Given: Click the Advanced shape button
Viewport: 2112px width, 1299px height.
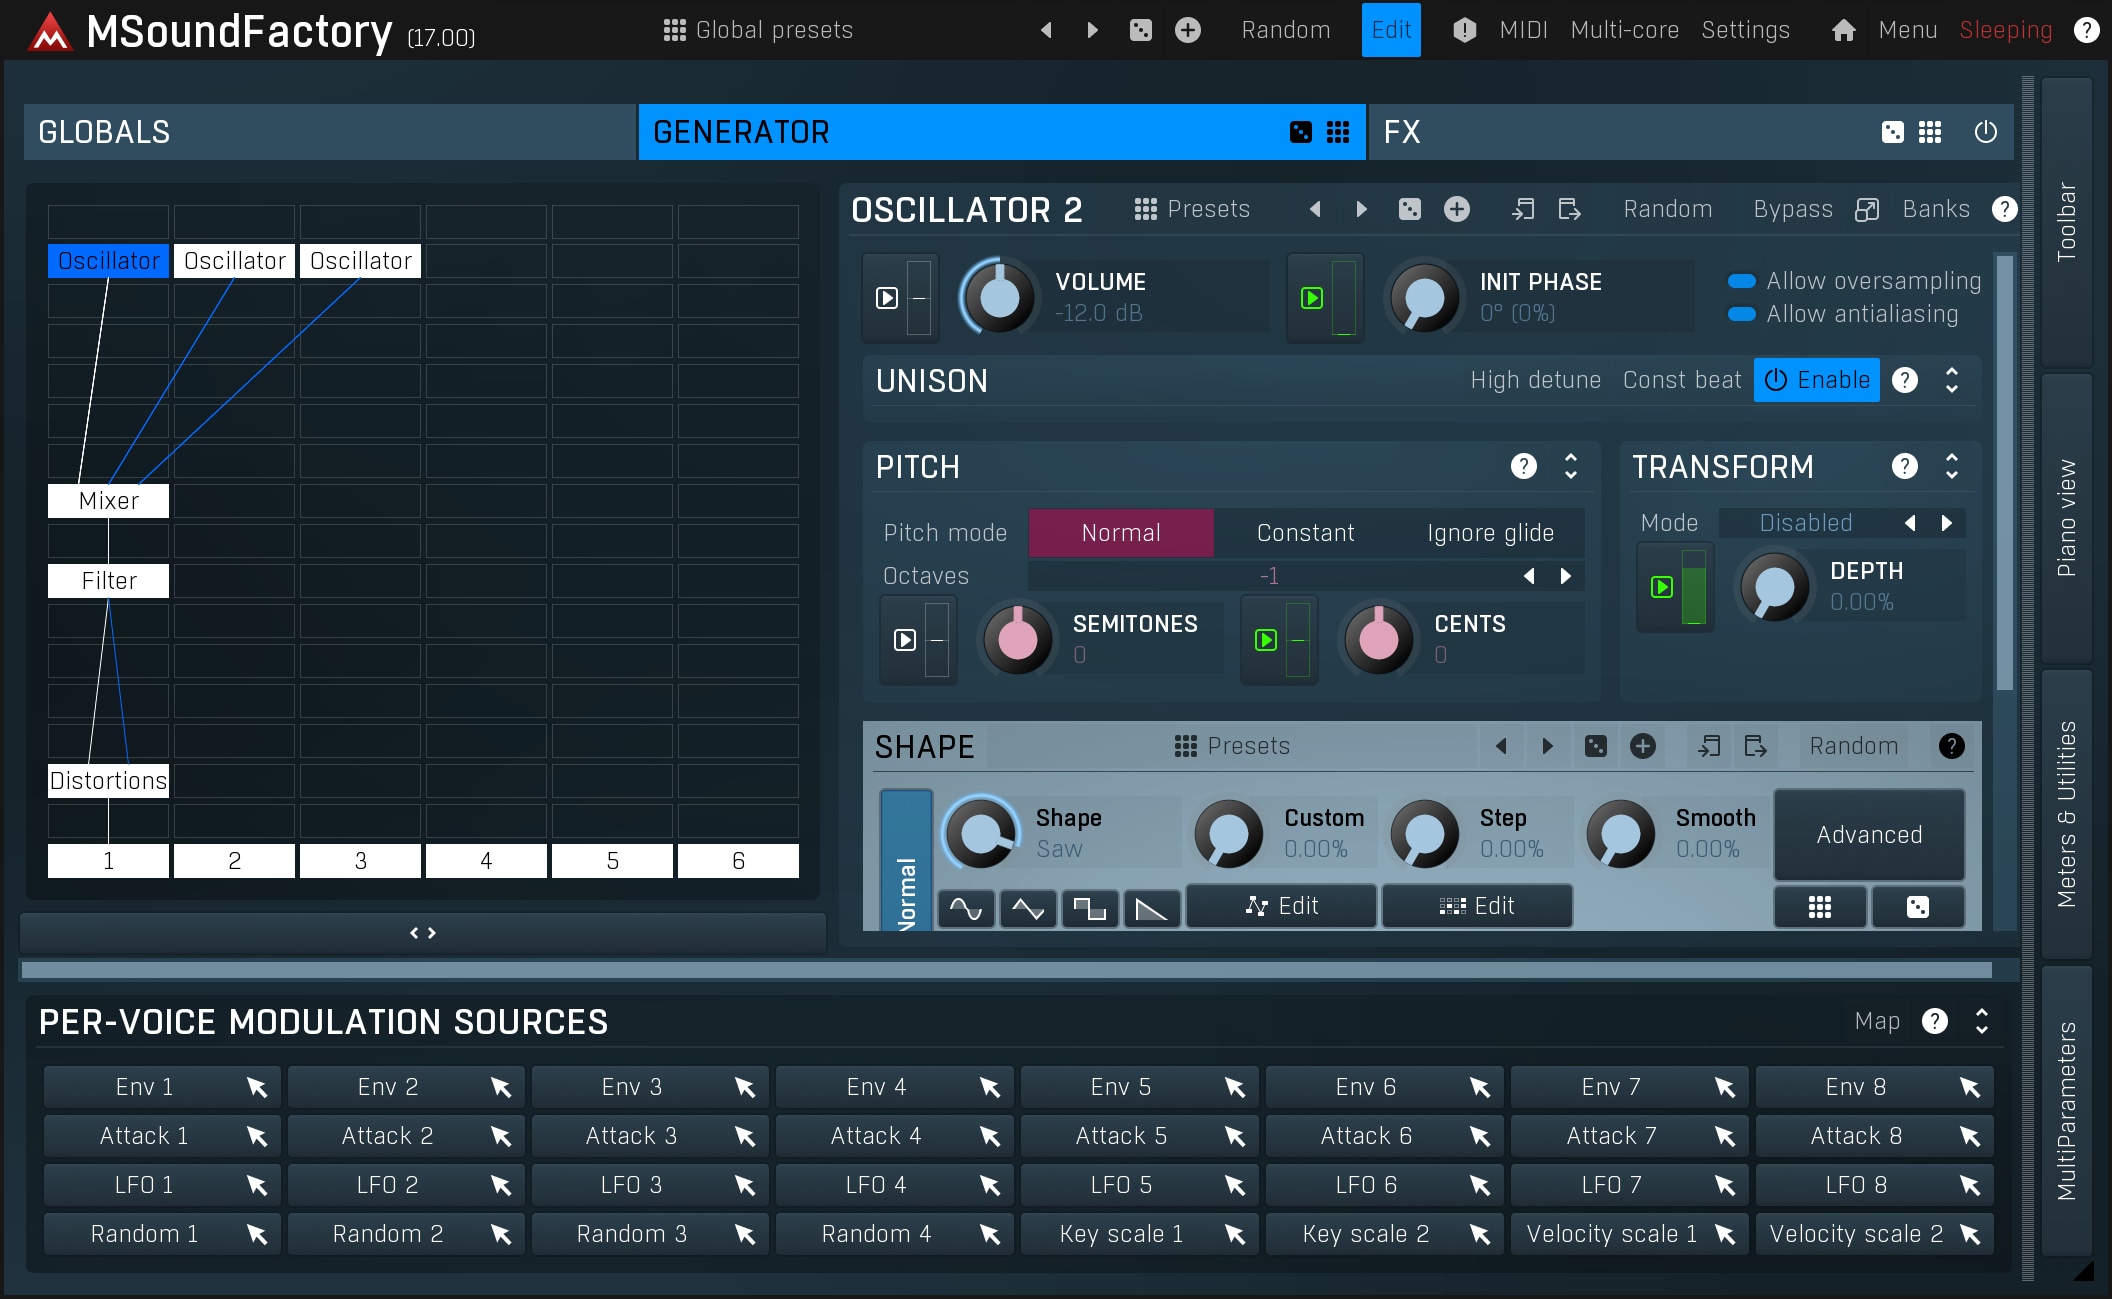Looking at the screenshot, I should pos(1868,835).
